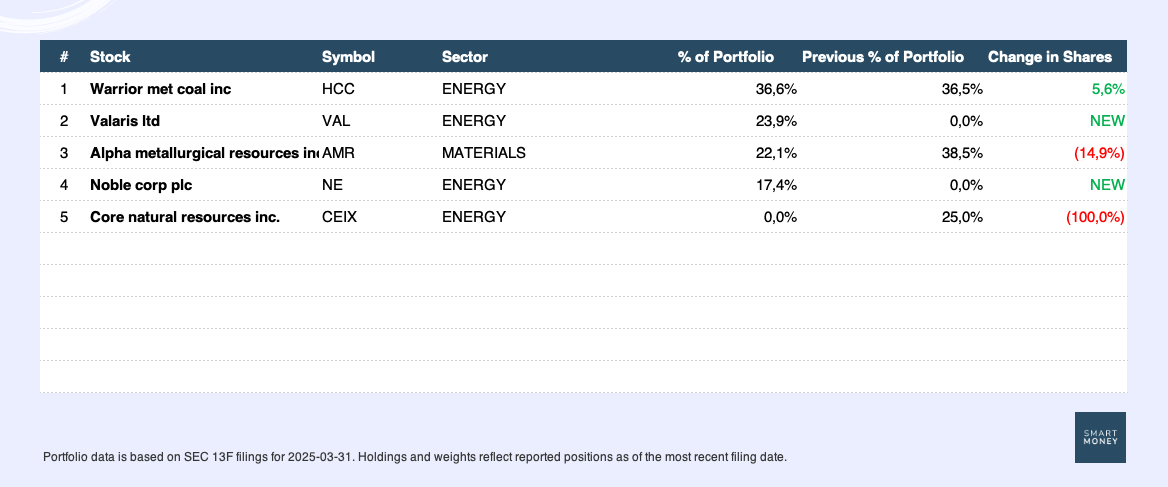Click the Change in Shares header

click(x=1050, y=57)
